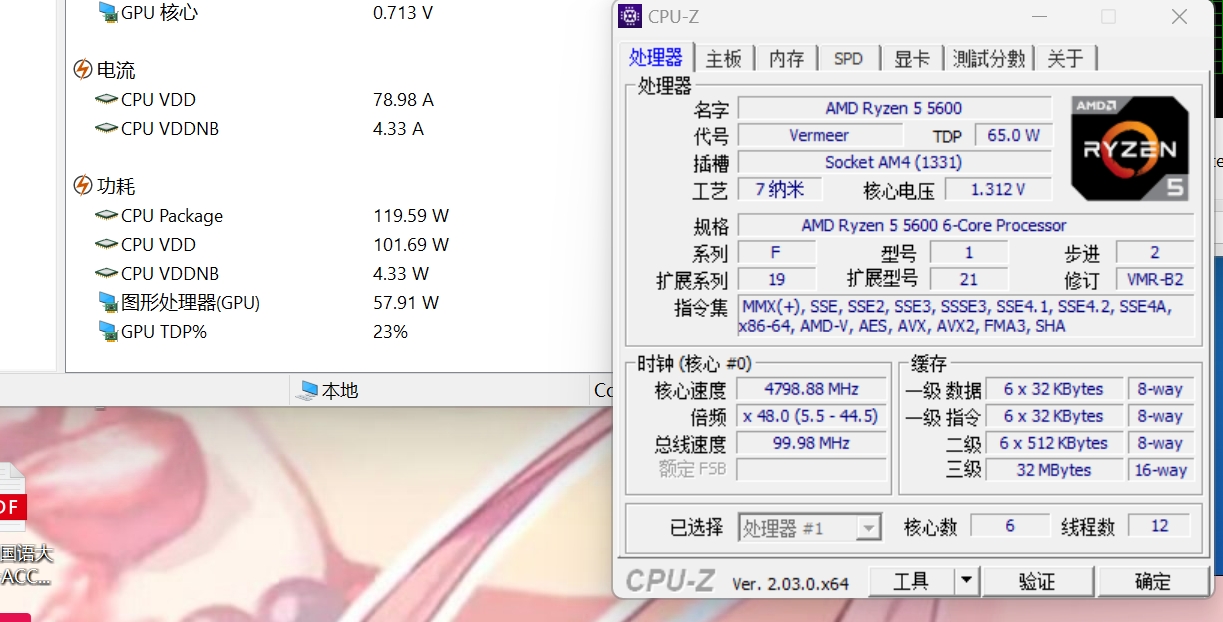Click the 确定 button to close CPU-Z
Image resolution: width=1223 pixels, height=622 pixels.
[1152, 581]
